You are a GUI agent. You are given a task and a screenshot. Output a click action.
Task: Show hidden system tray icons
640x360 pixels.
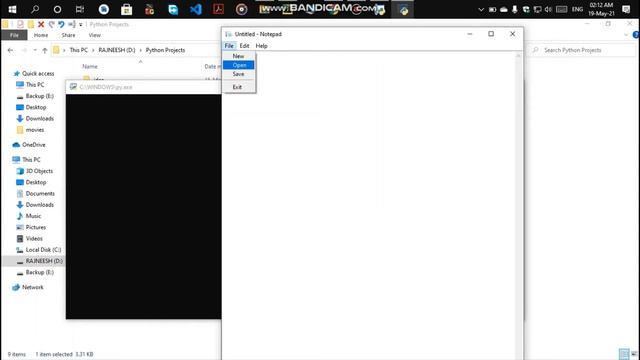481,9
